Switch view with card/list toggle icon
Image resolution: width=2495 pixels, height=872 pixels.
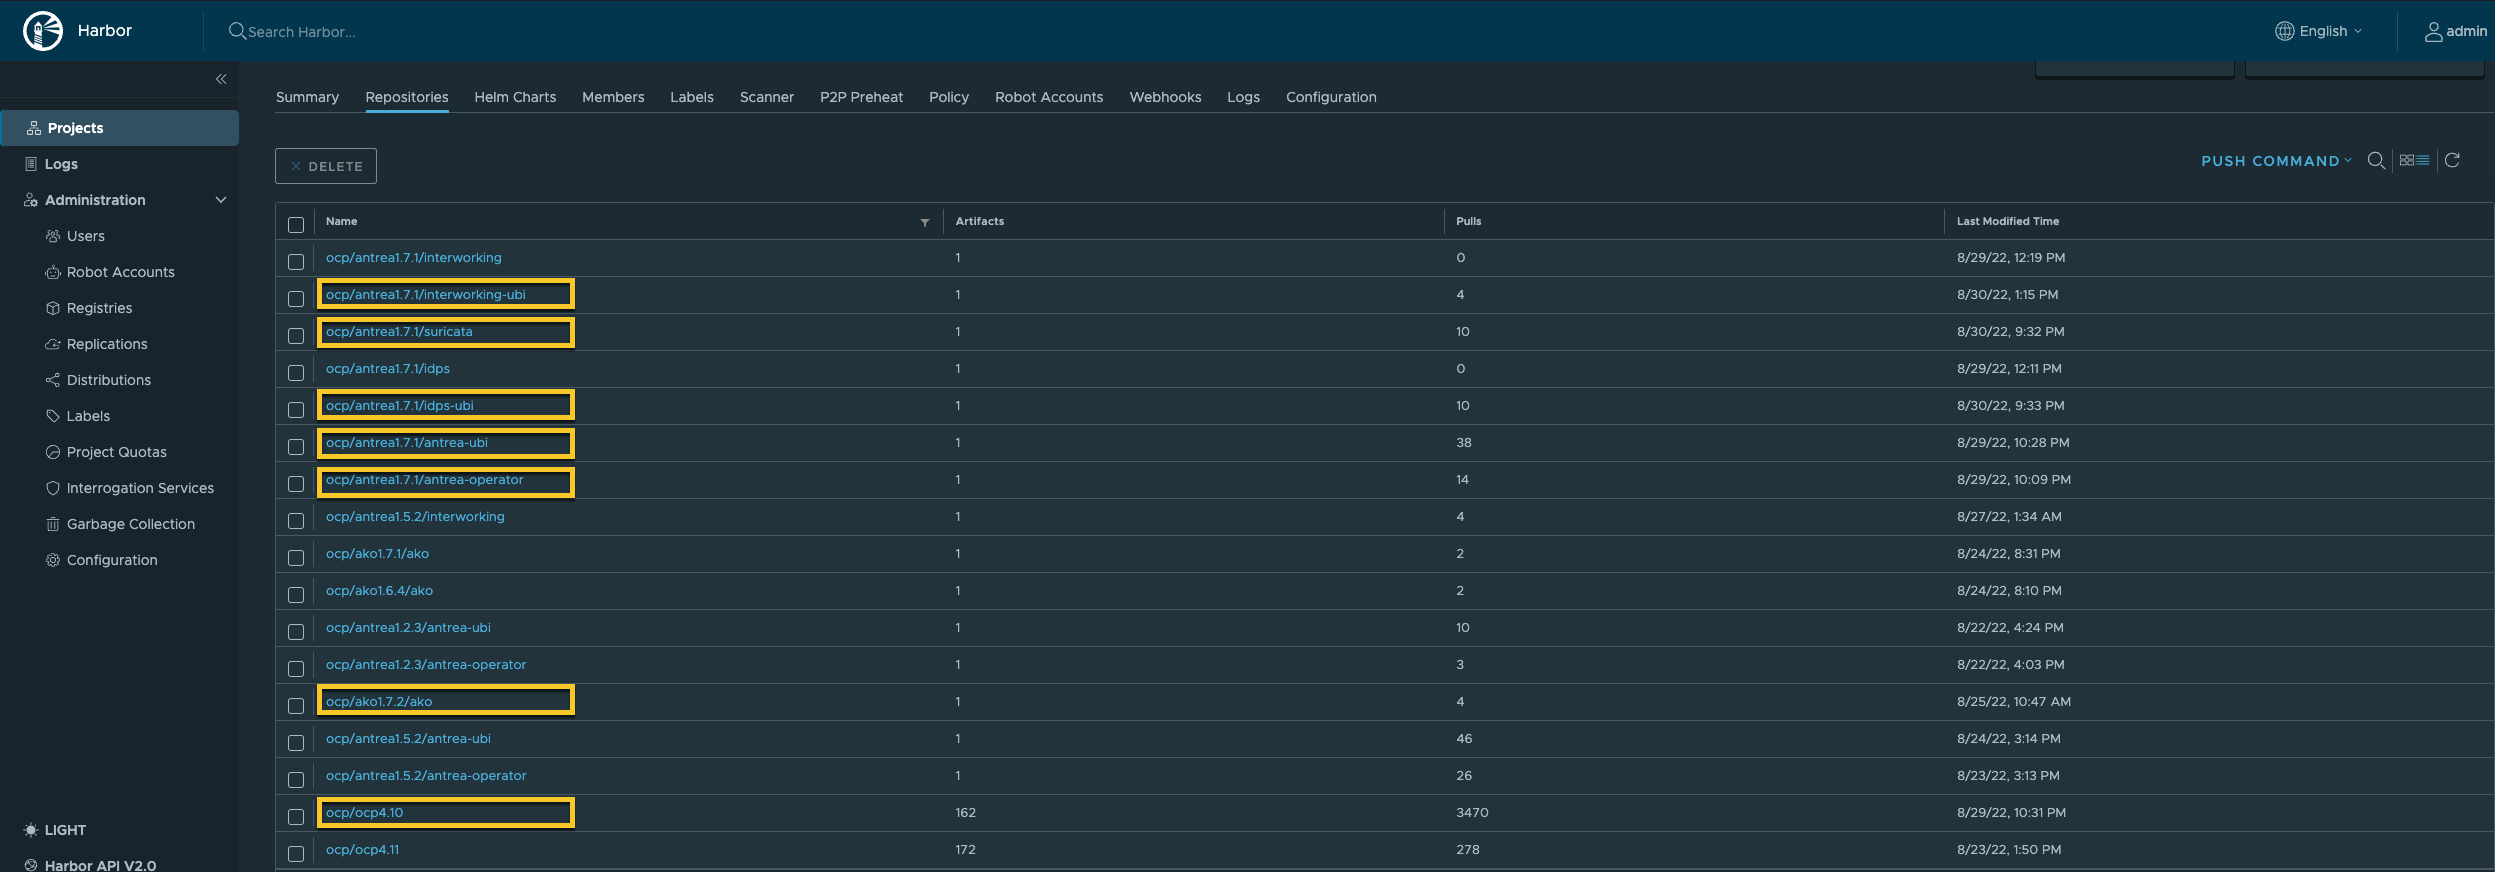point(2414,160)
